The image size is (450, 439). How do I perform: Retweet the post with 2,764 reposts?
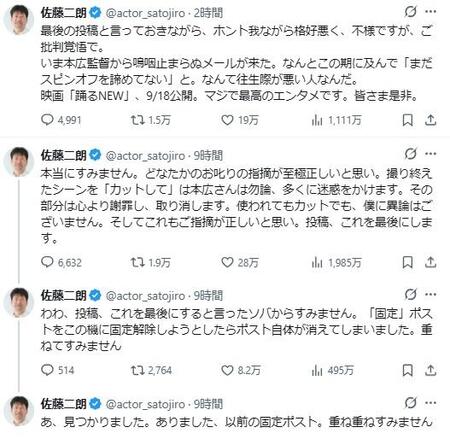click(137, 370)
